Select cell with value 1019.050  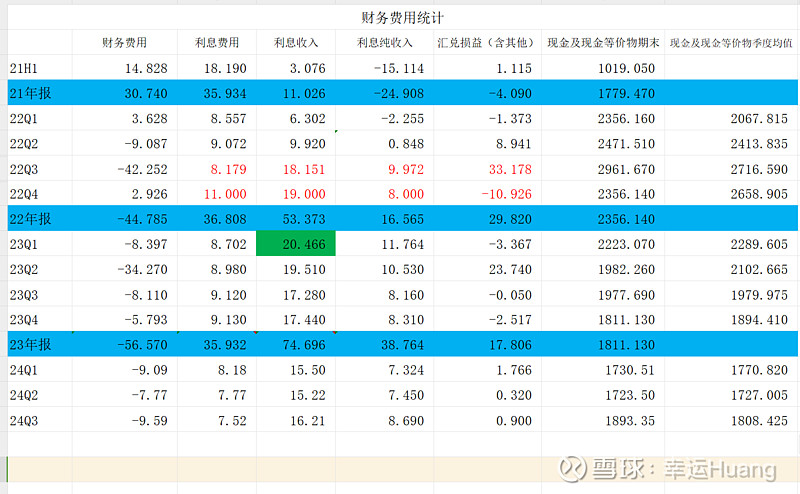(627, 68)
